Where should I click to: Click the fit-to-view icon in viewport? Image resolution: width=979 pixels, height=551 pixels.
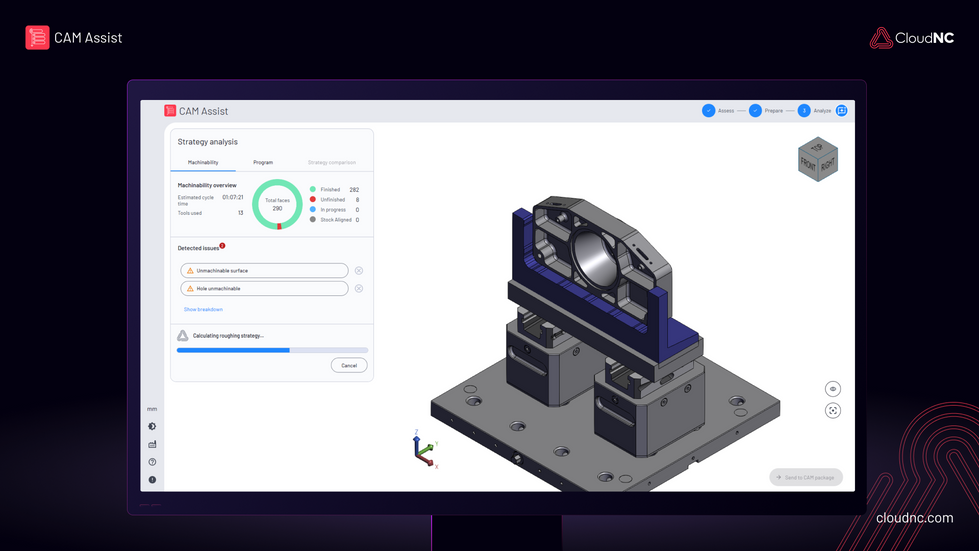833,411
